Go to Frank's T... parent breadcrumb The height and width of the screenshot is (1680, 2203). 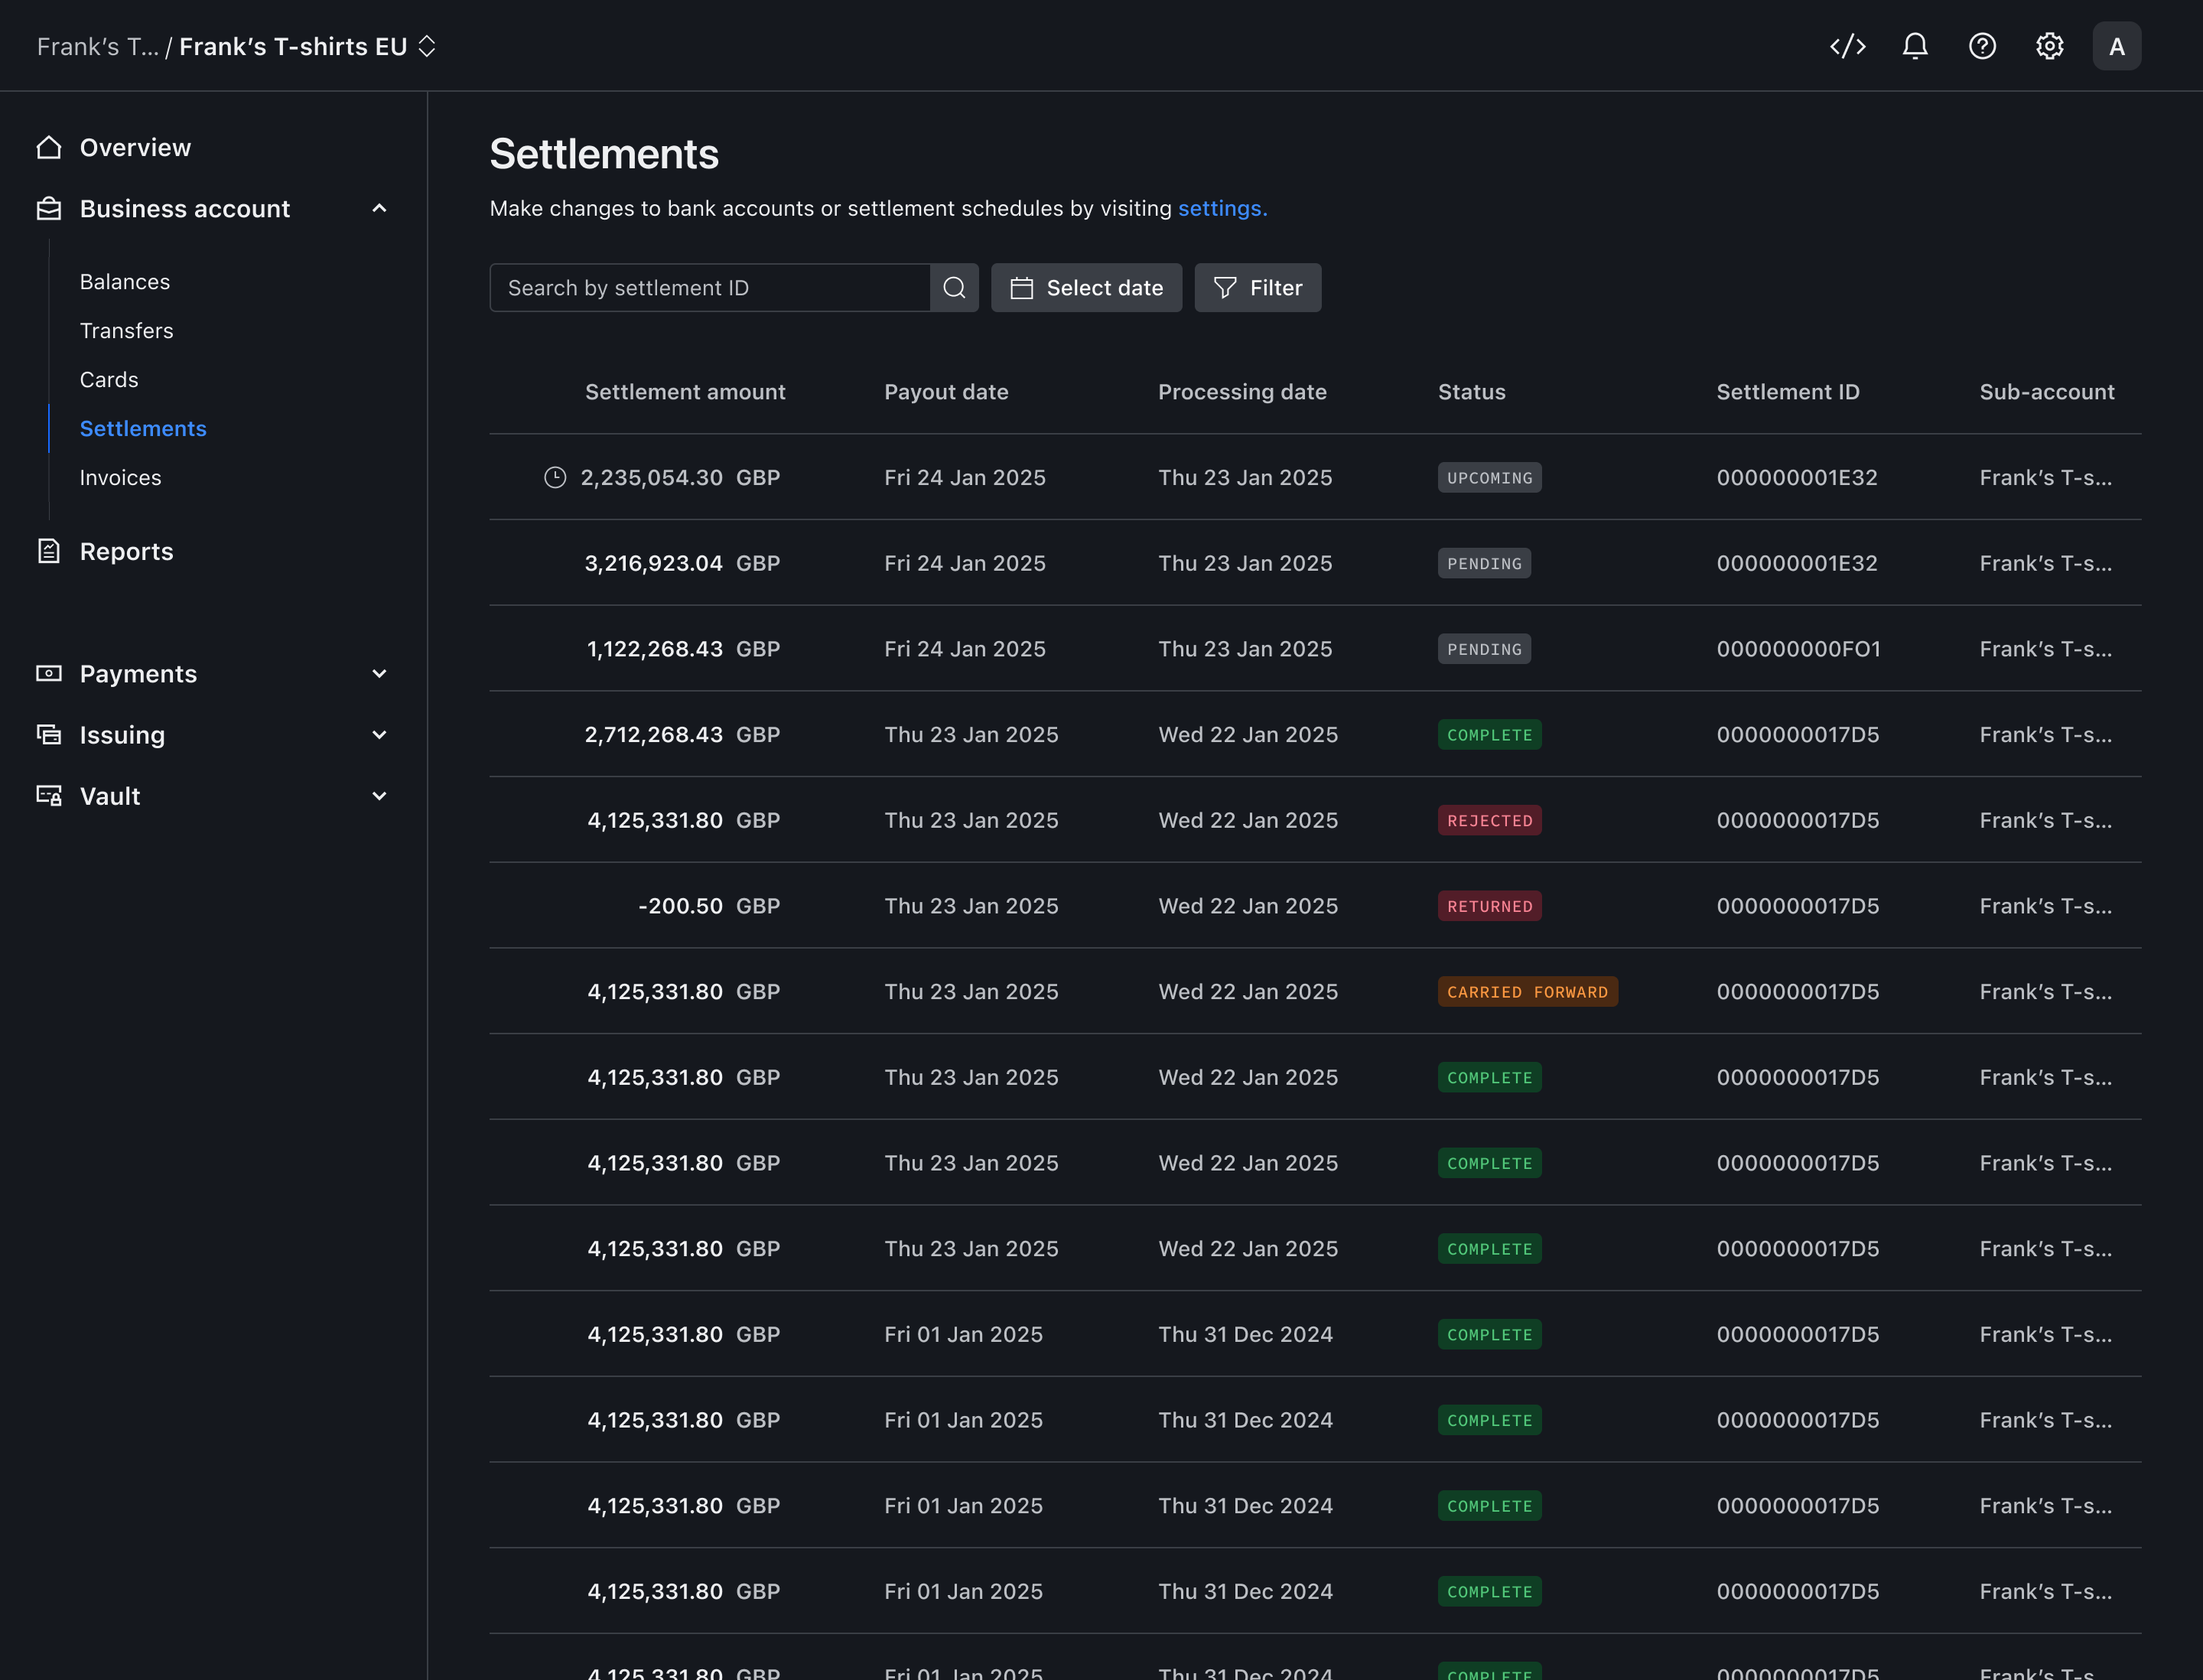(98, 46)
